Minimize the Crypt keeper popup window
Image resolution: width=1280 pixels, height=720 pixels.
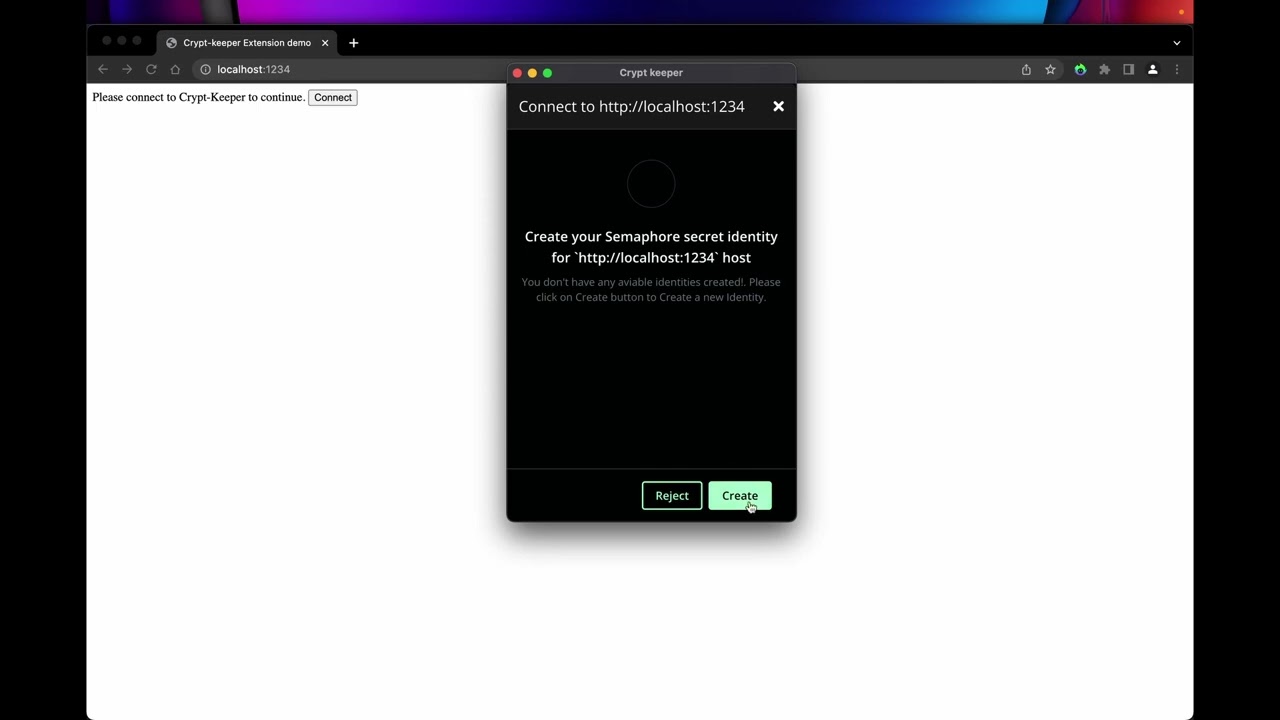point(532,73)
